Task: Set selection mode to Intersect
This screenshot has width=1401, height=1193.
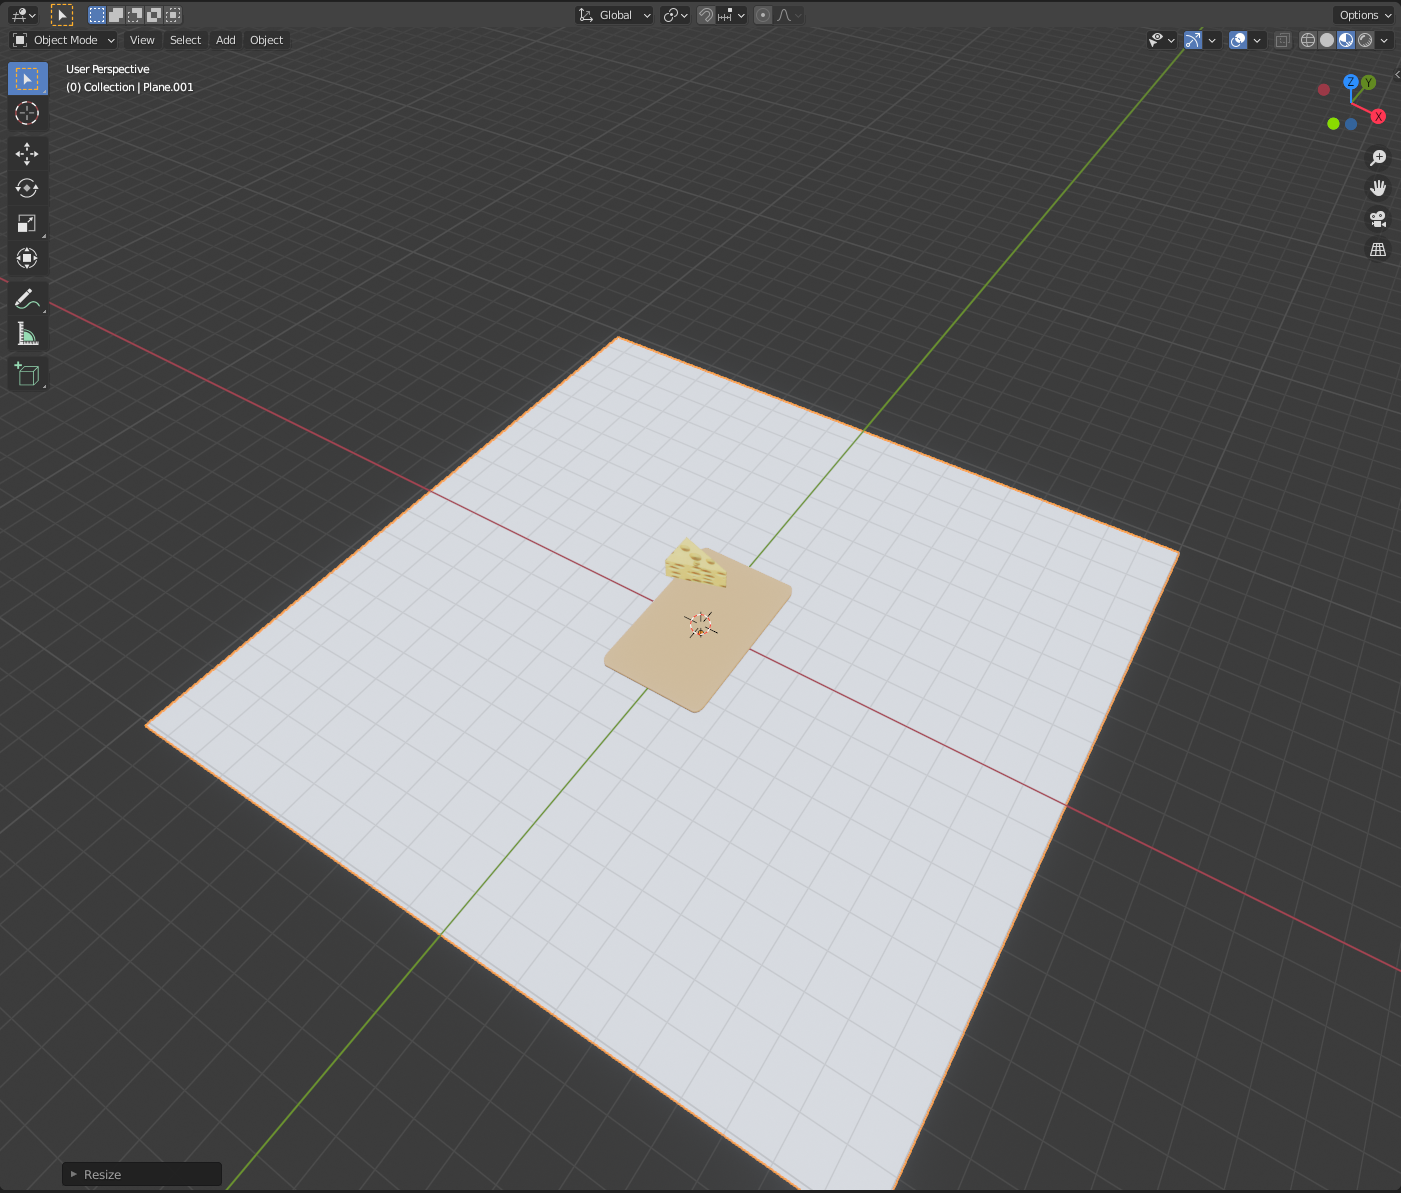Action: (173, 15)
